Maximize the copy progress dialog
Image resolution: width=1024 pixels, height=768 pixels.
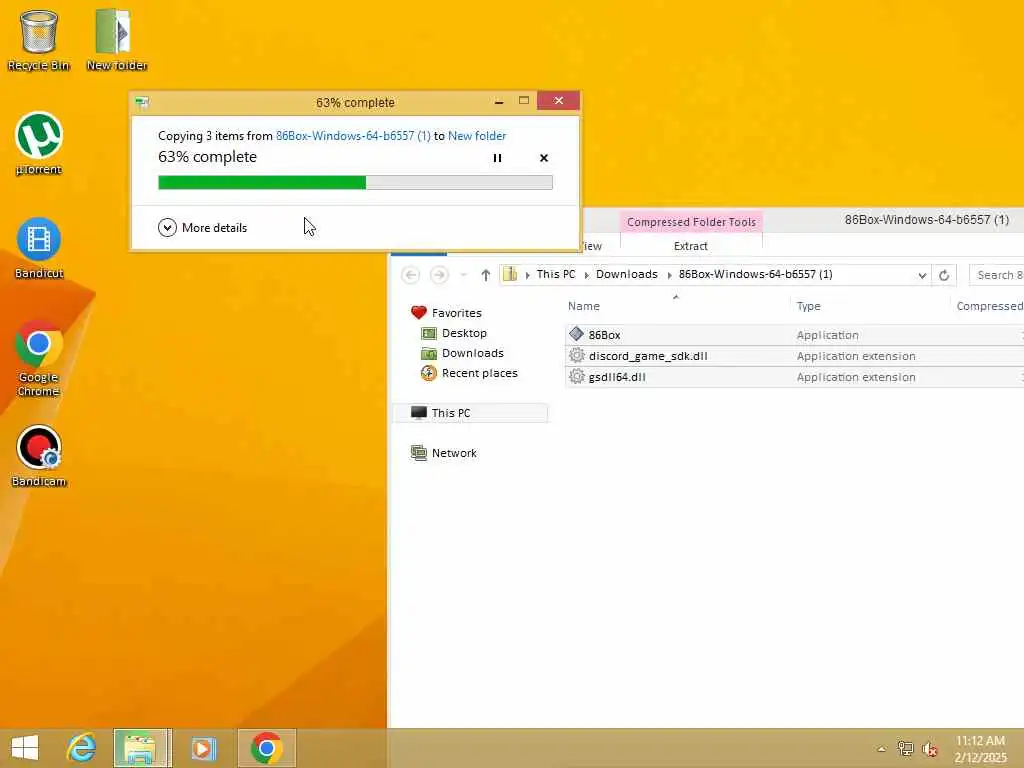pos(524,101)
